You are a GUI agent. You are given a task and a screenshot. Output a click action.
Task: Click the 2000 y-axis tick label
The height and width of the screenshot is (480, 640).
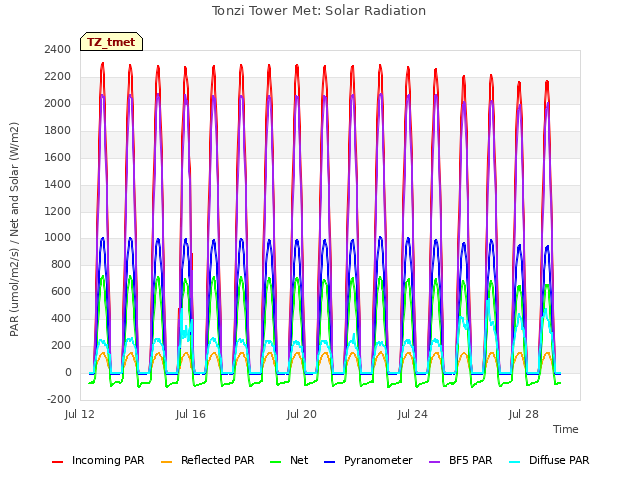58,103
